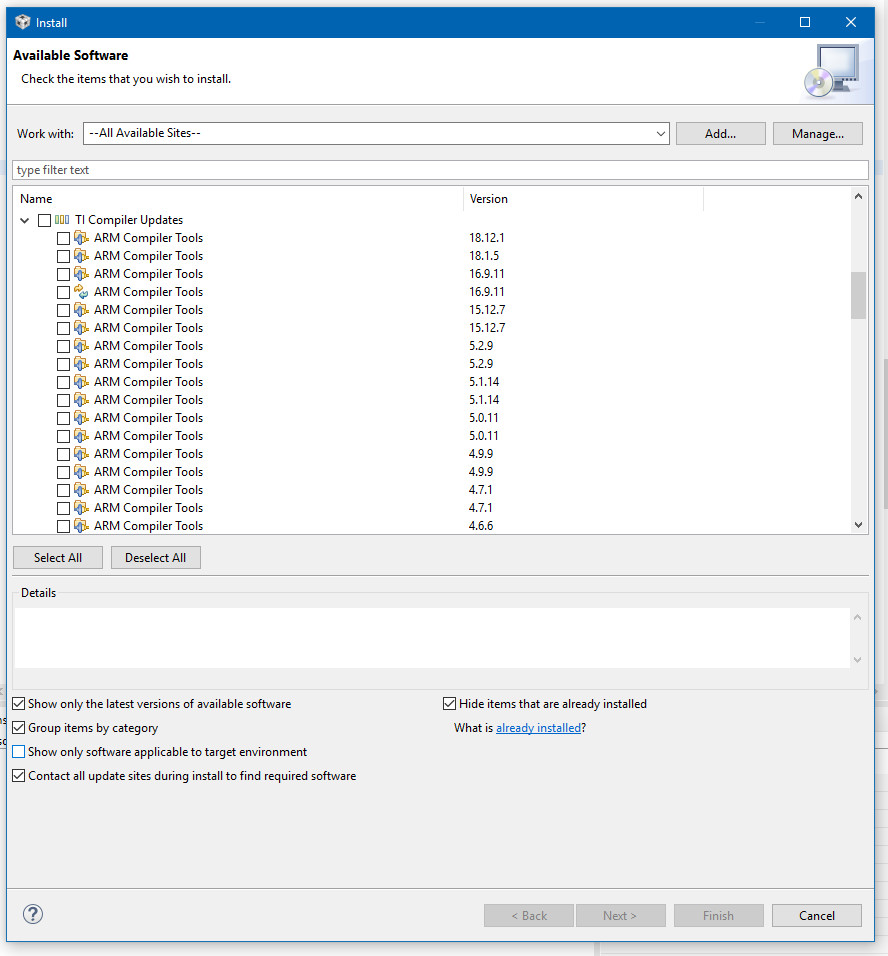Toggle Hide items that are already installed
Screen dimensions: 888x956
point(449,704)
